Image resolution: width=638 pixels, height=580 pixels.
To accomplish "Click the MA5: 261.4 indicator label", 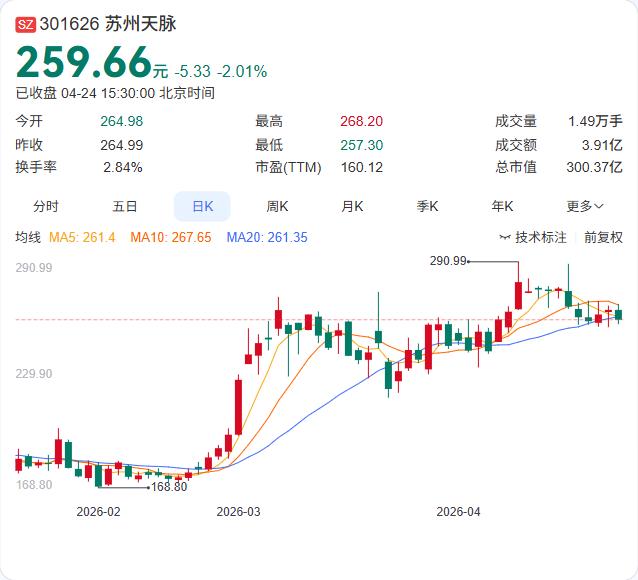I will (x=82, y=237).
